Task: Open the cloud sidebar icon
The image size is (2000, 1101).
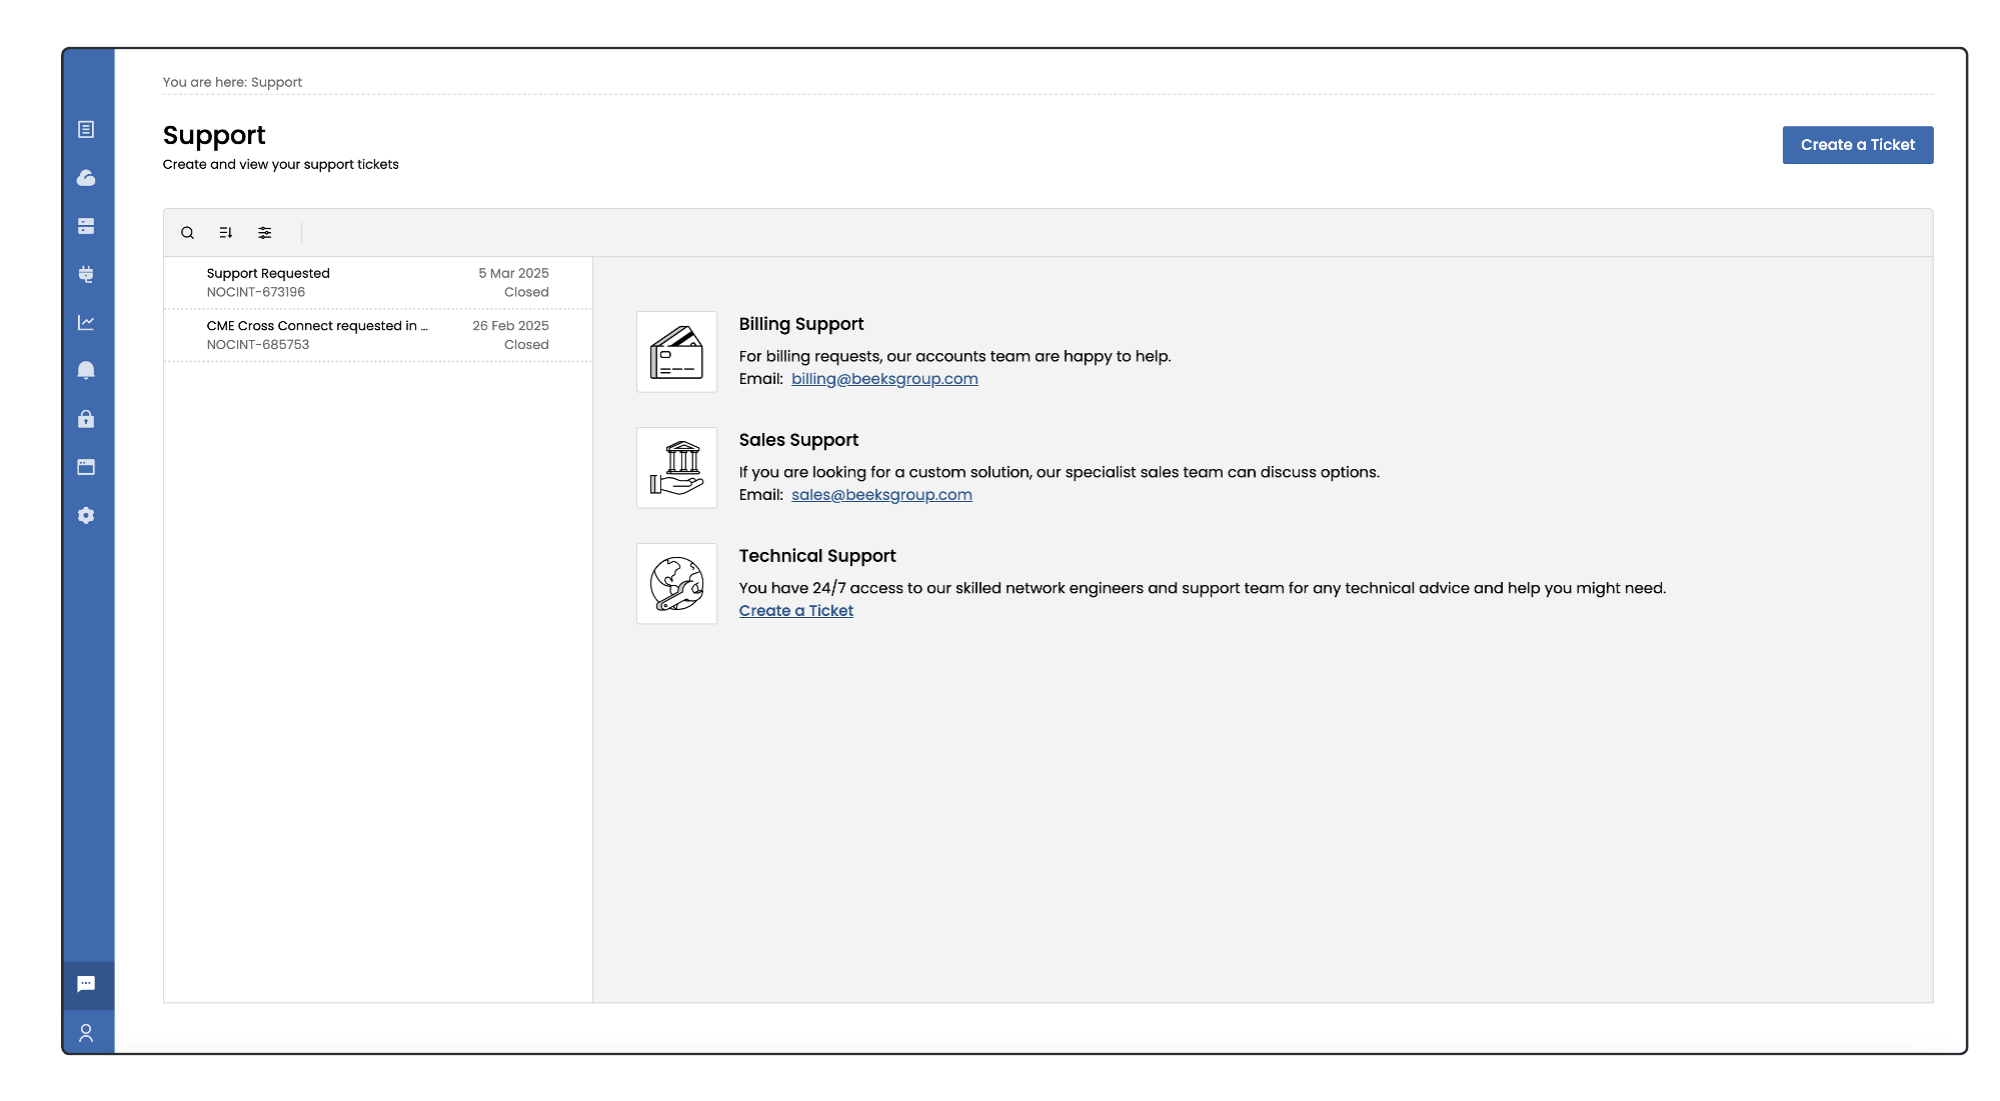Action: 86,178
